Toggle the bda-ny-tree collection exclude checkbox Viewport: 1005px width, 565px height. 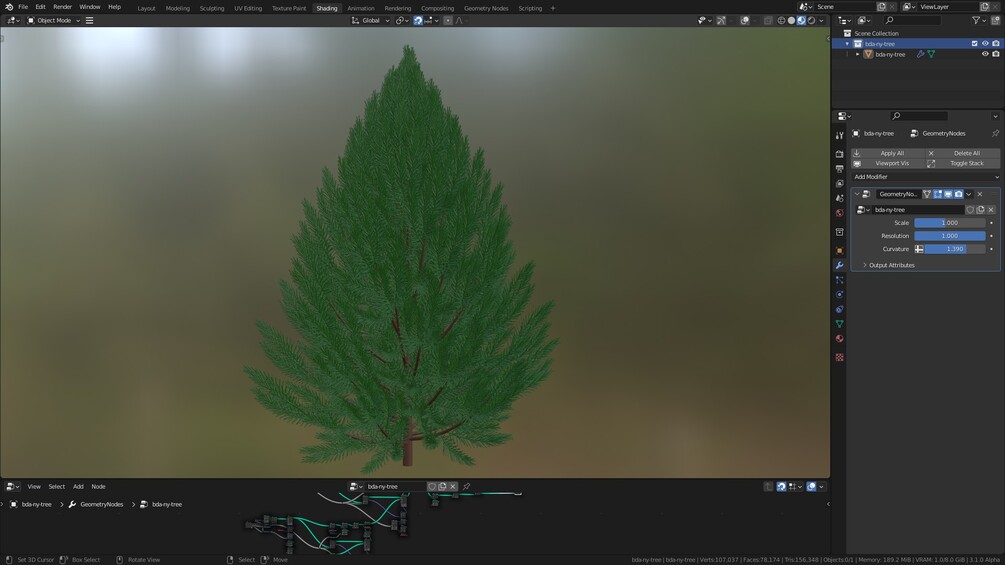[974, 44]
